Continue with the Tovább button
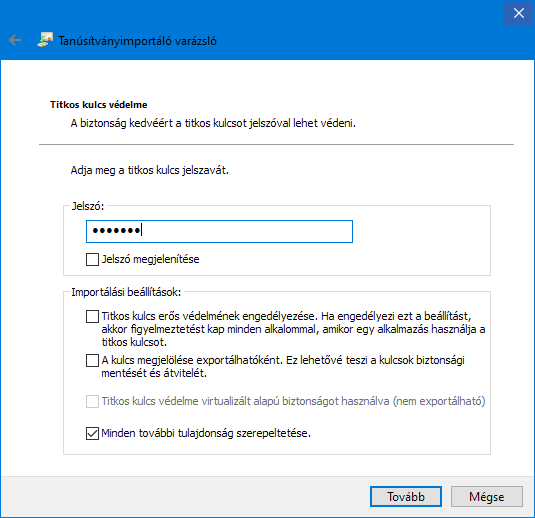The image size is (535, 518). pos(406,497)
